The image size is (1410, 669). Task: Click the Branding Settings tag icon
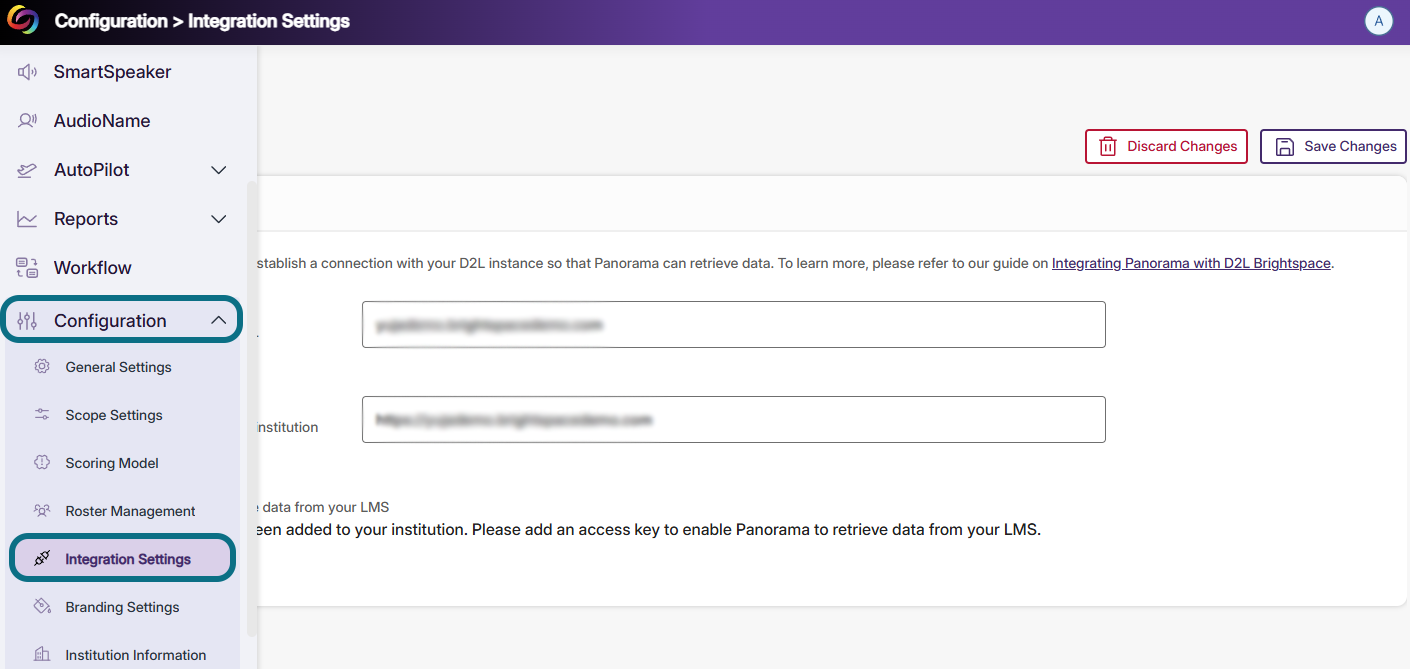42,607
